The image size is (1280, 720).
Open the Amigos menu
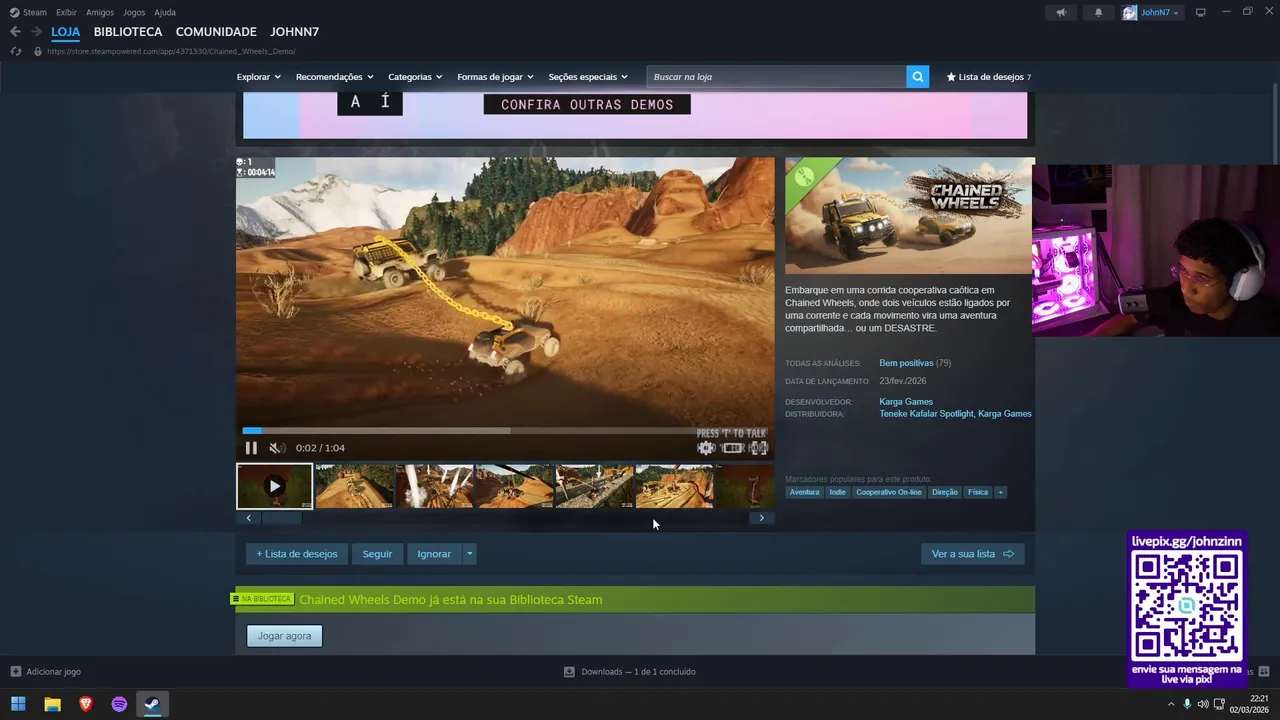[x=100, y=12]
